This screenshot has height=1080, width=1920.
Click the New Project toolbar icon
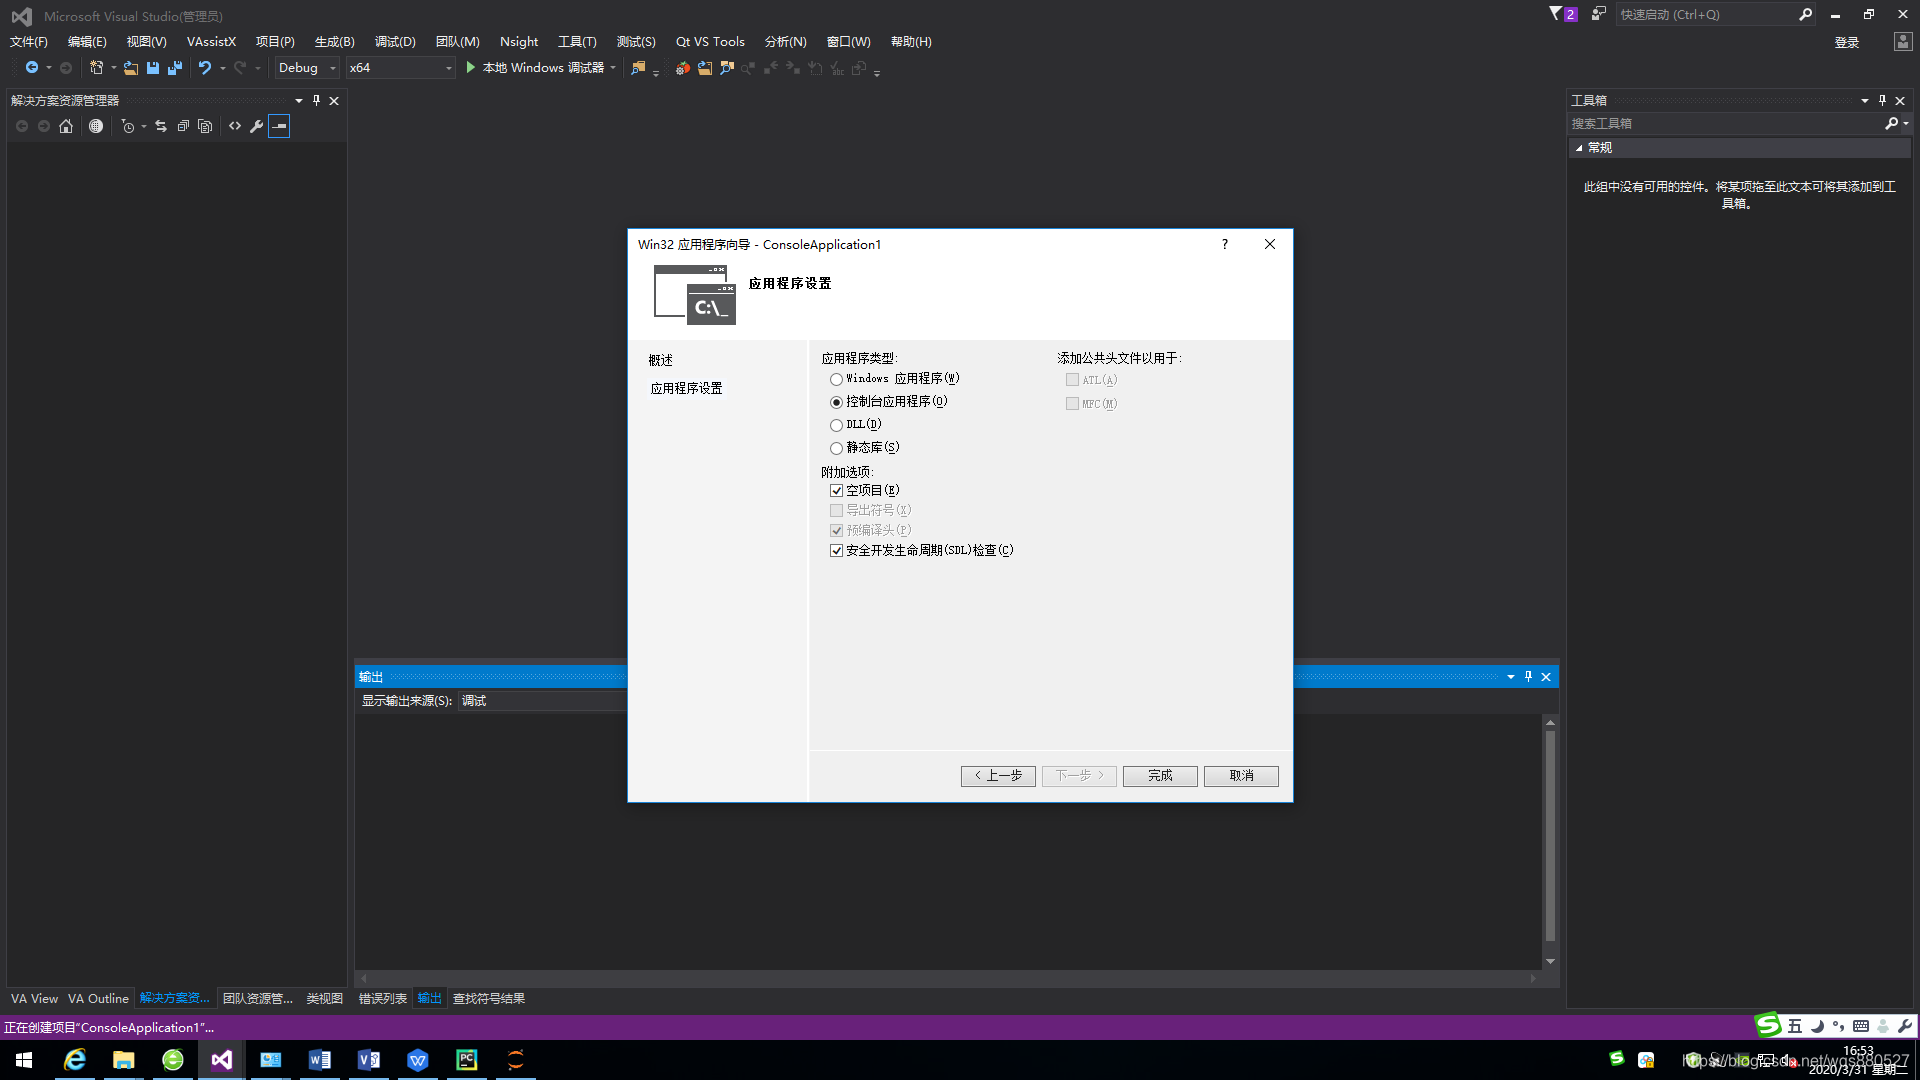pos(96,68)
